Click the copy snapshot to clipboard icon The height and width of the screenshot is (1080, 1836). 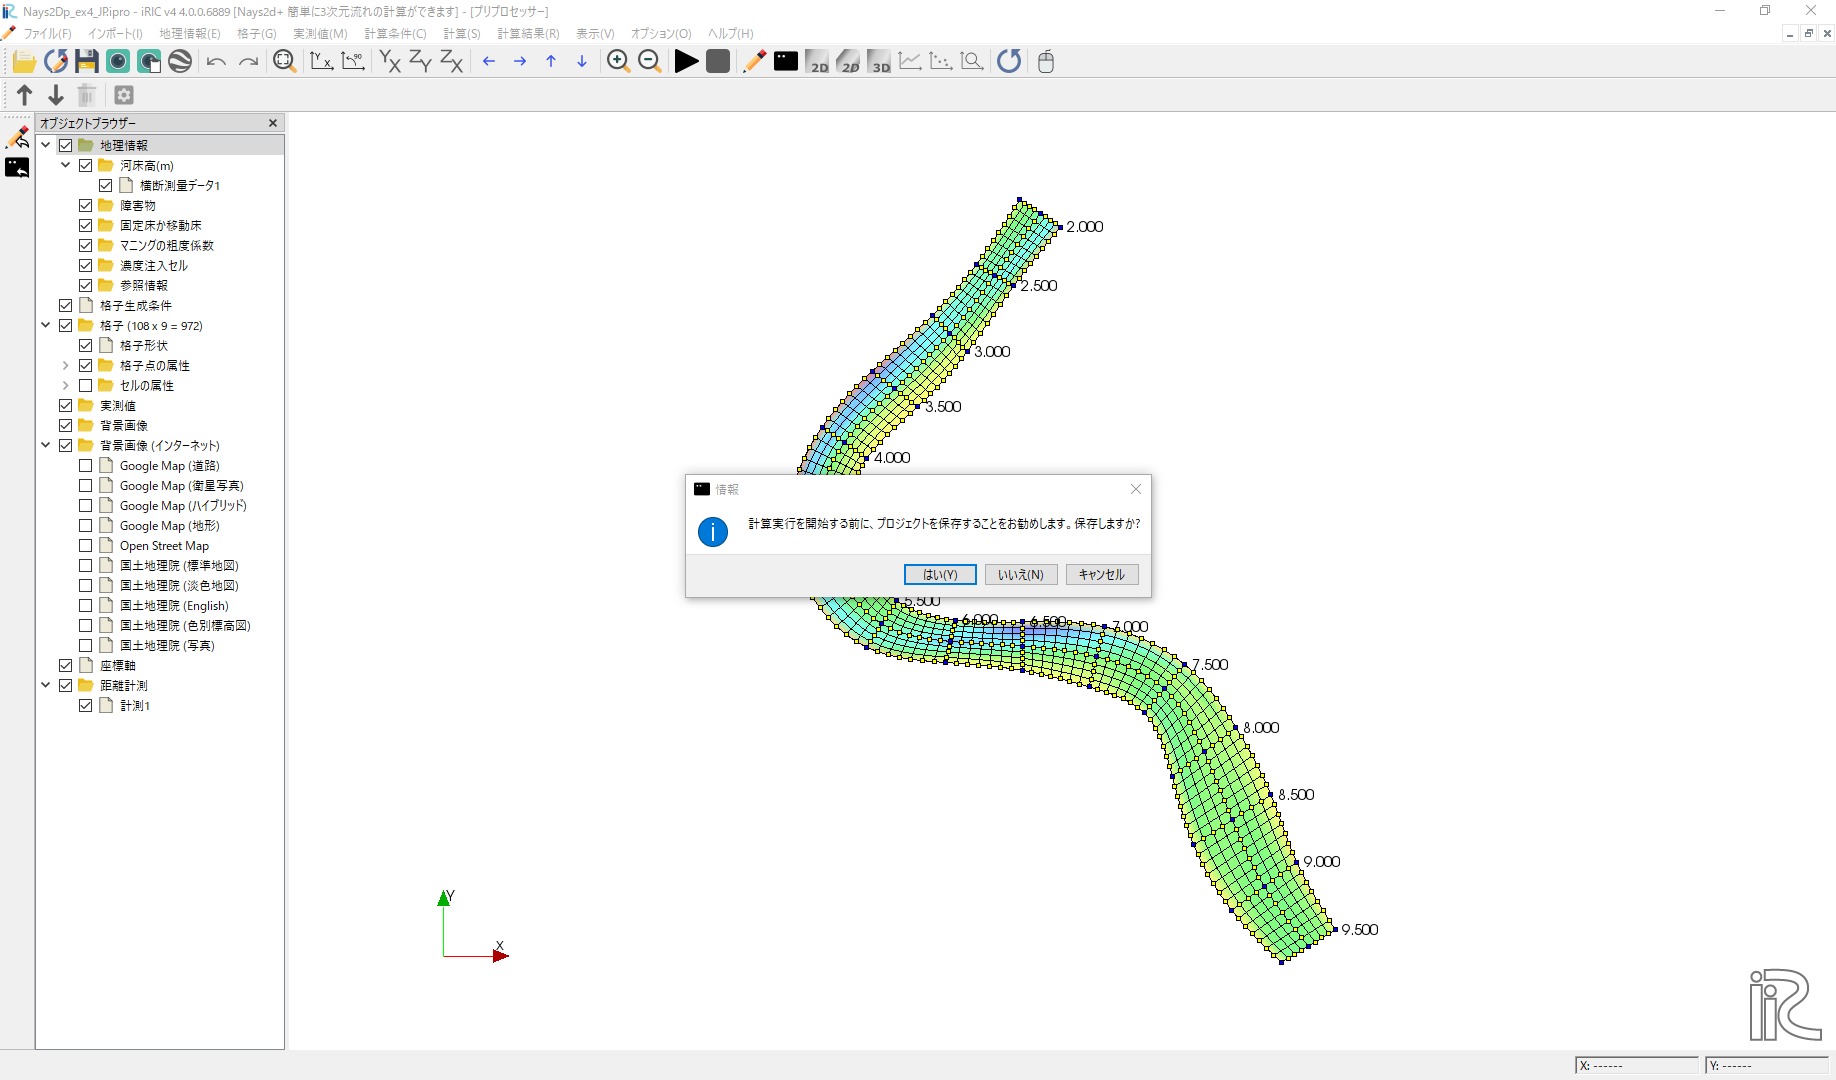(x=149, y=62)
